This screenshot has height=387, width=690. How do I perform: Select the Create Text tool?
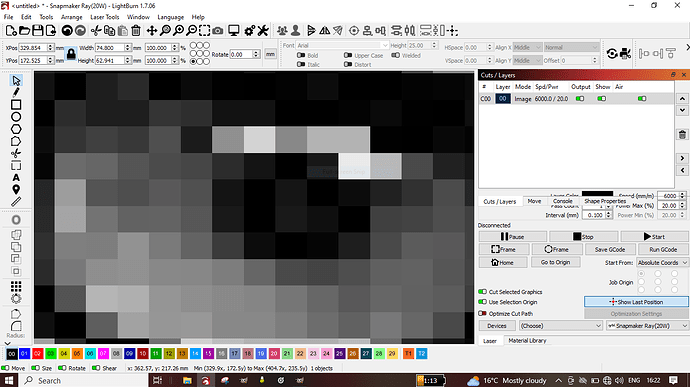[x=16, y=178]
